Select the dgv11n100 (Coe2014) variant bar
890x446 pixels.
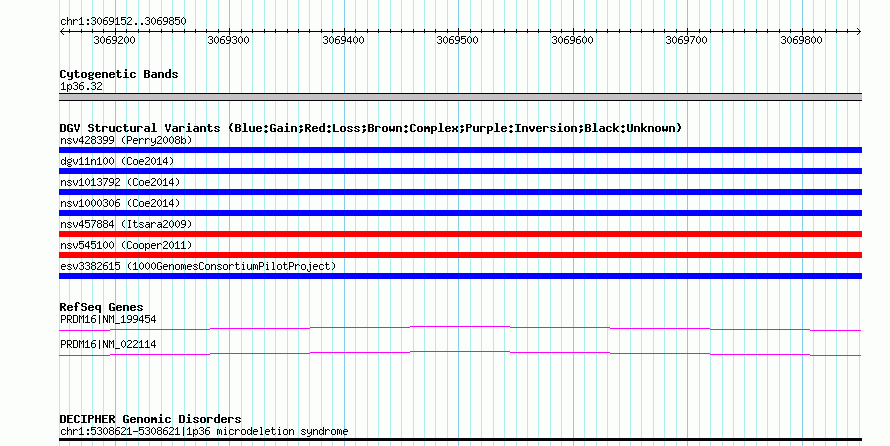point(460,171)
